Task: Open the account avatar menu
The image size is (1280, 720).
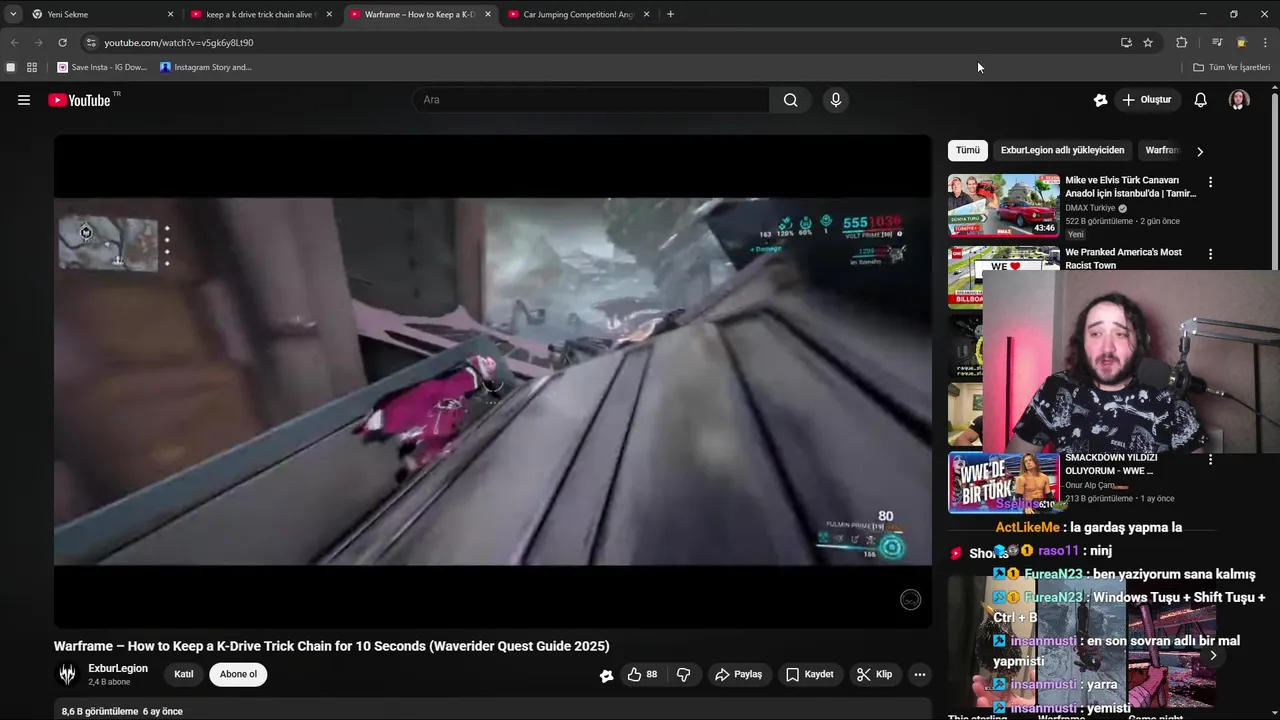Action: tap(1239, 100)
